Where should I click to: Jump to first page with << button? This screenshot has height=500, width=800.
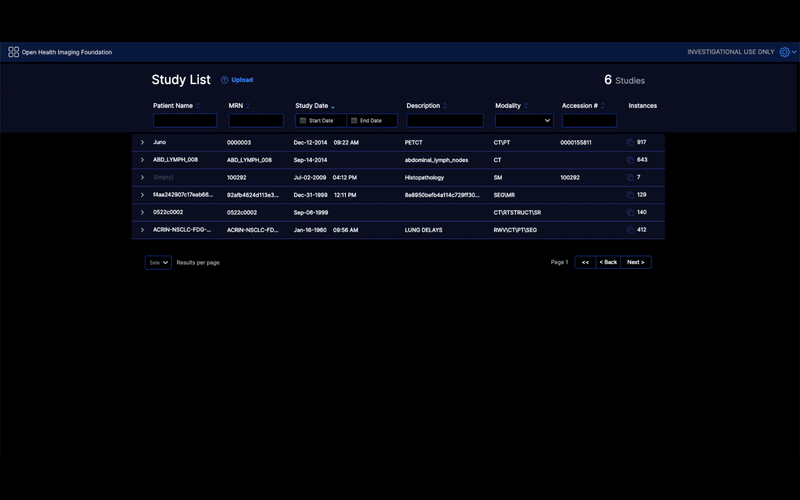click(585, 263)
